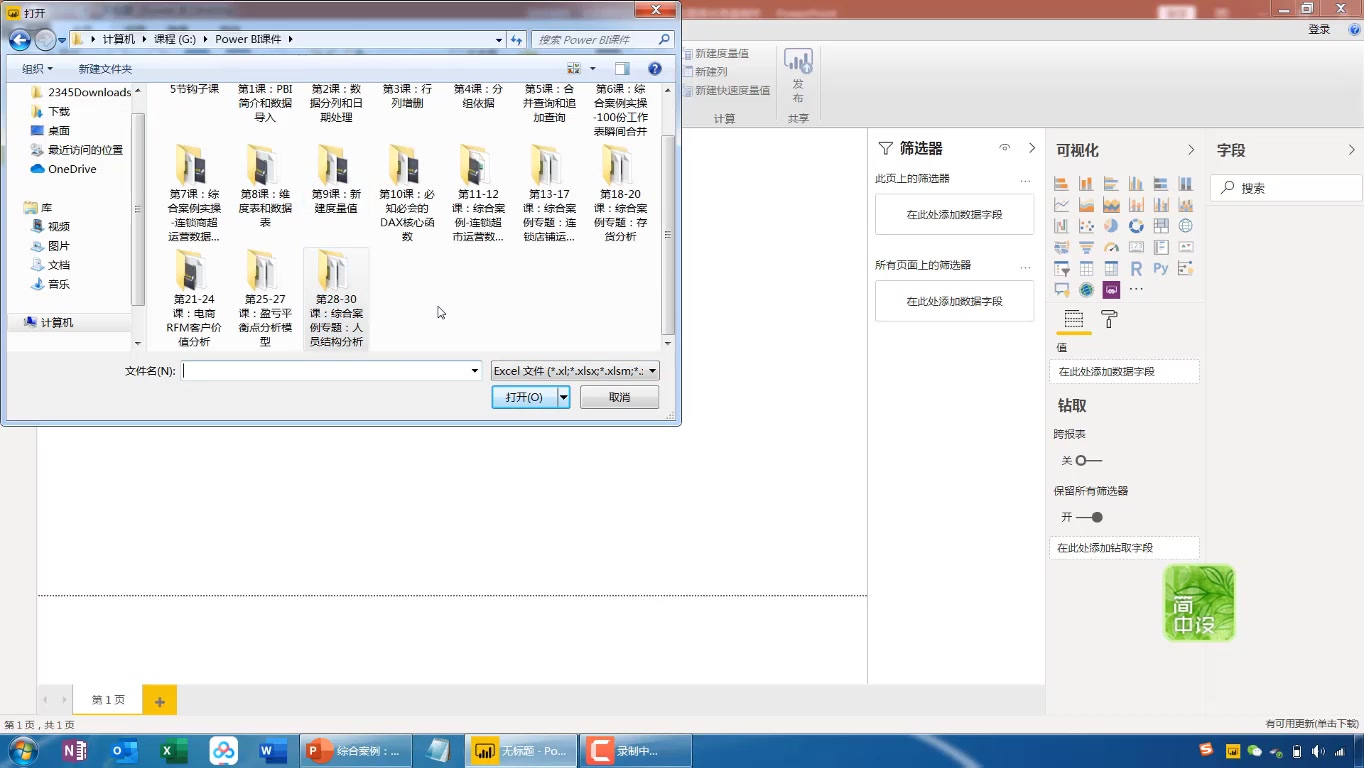Turn on the 跨报表 drillthrough toggle

1088,461
